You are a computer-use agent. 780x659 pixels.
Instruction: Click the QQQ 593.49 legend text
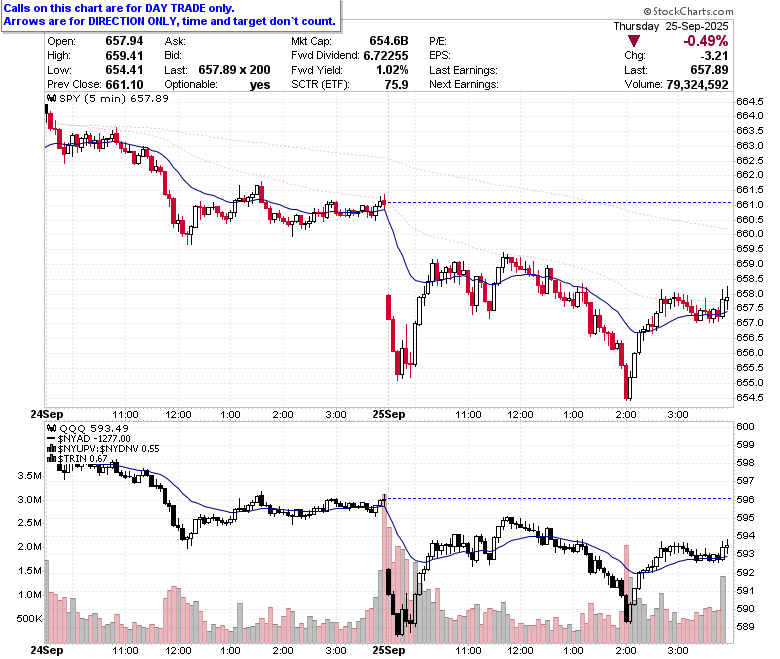pyautogui.click(x=94, y=428)
